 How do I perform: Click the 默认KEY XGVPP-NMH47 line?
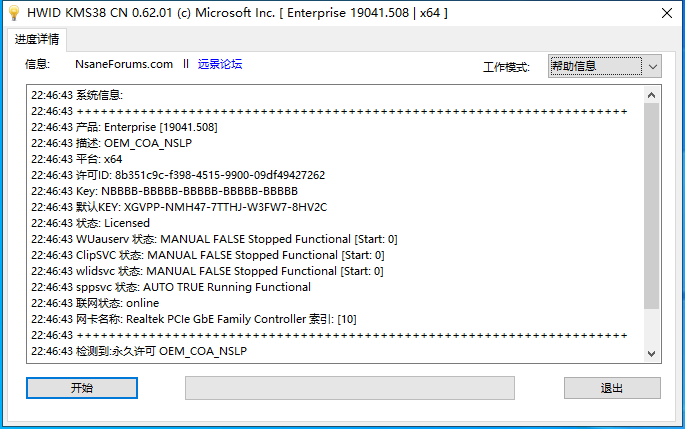pos(179,207)
